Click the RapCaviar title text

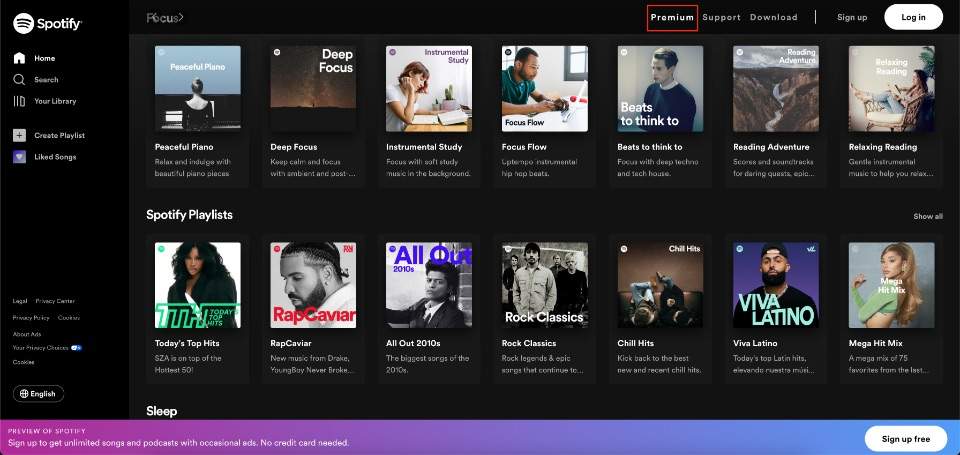(x=291, y=343)
